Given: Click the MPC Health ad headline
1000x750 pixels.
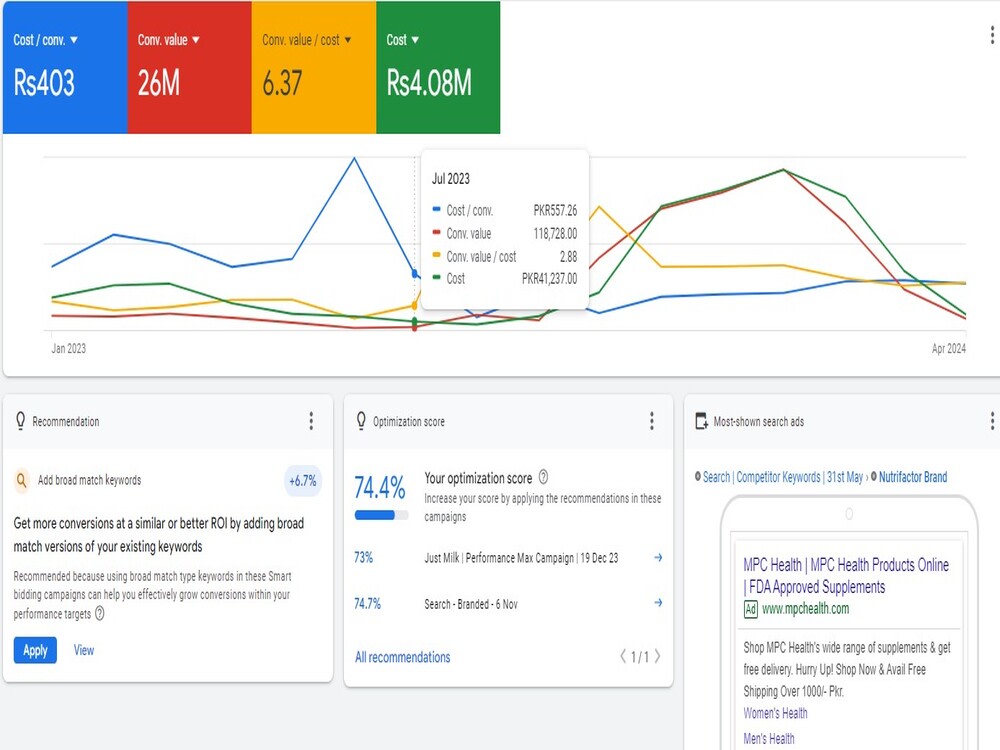Looking at the screenshot, I should (x=846, y=575).
